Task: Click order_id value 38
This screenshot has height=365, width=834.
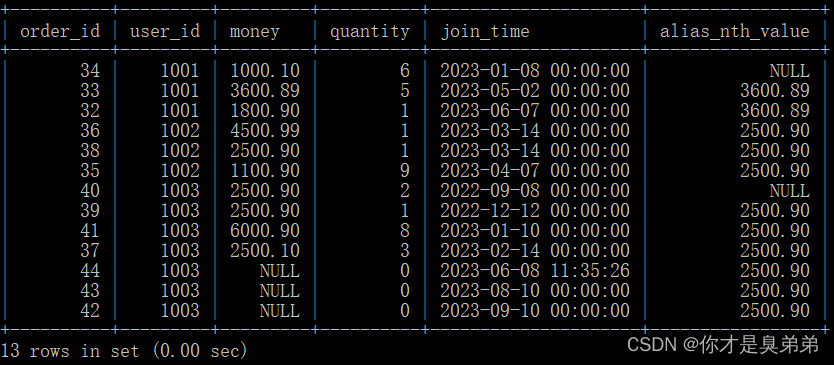Action: tap(90, 151)
